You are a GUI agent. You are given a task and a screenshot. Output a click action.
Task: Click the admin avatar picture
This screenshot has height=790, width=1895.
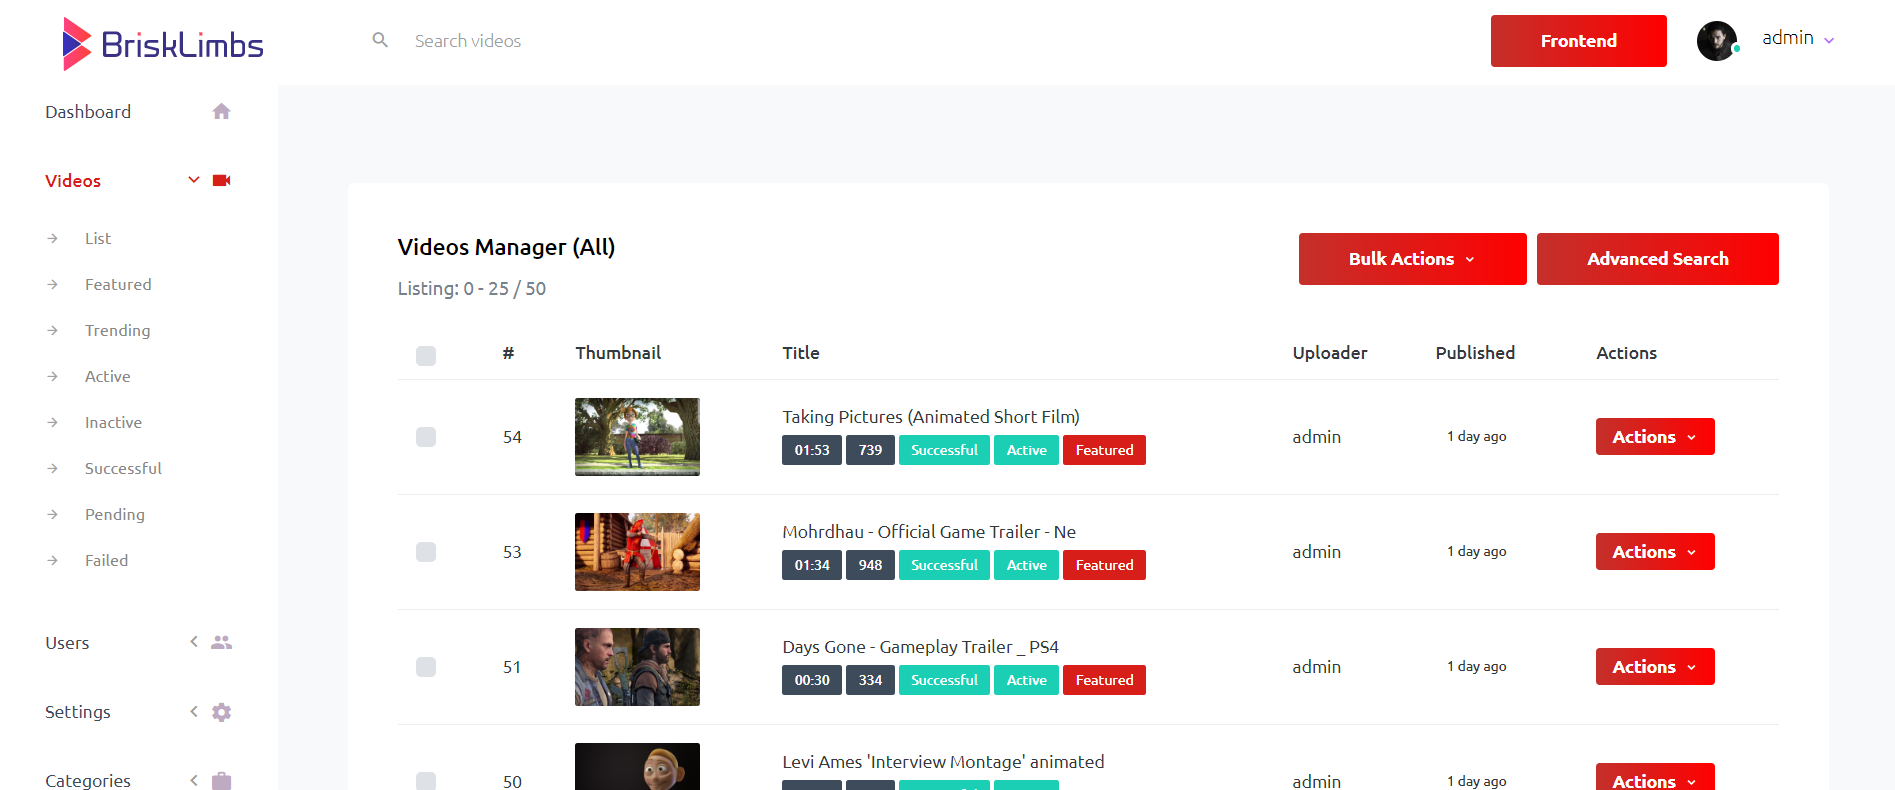click(x=1717, y=41)
